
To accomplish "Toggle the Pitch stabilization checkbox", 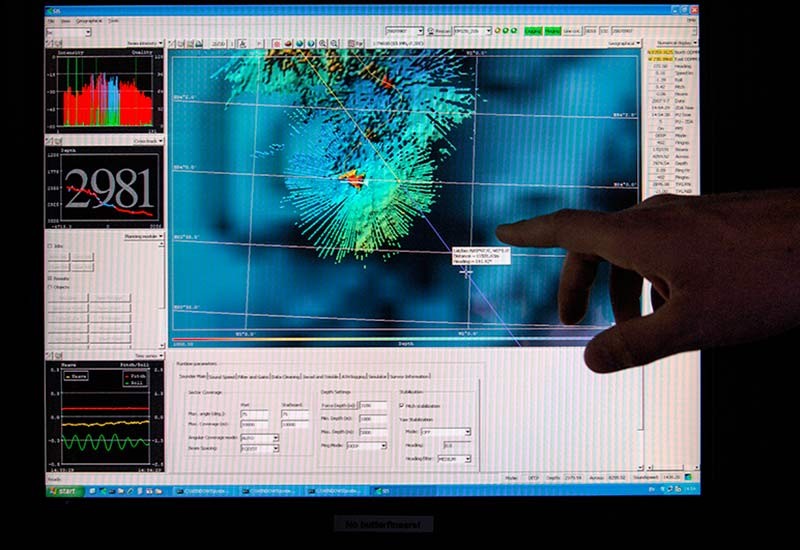I will click(402, 405).
